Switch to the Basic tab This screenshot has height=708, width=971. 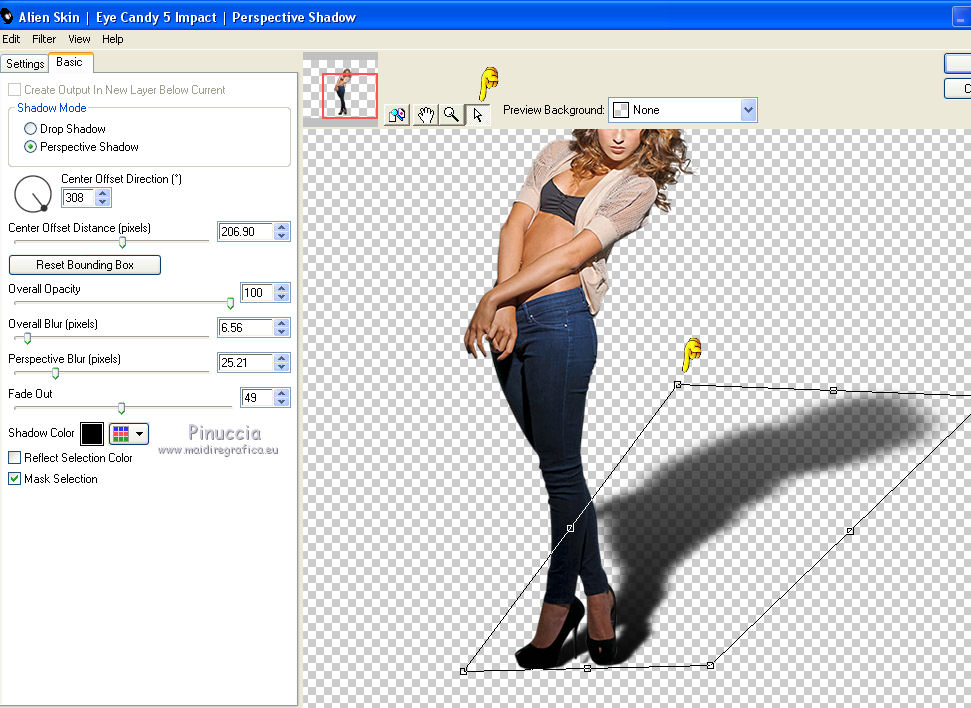tap(69, 62)
